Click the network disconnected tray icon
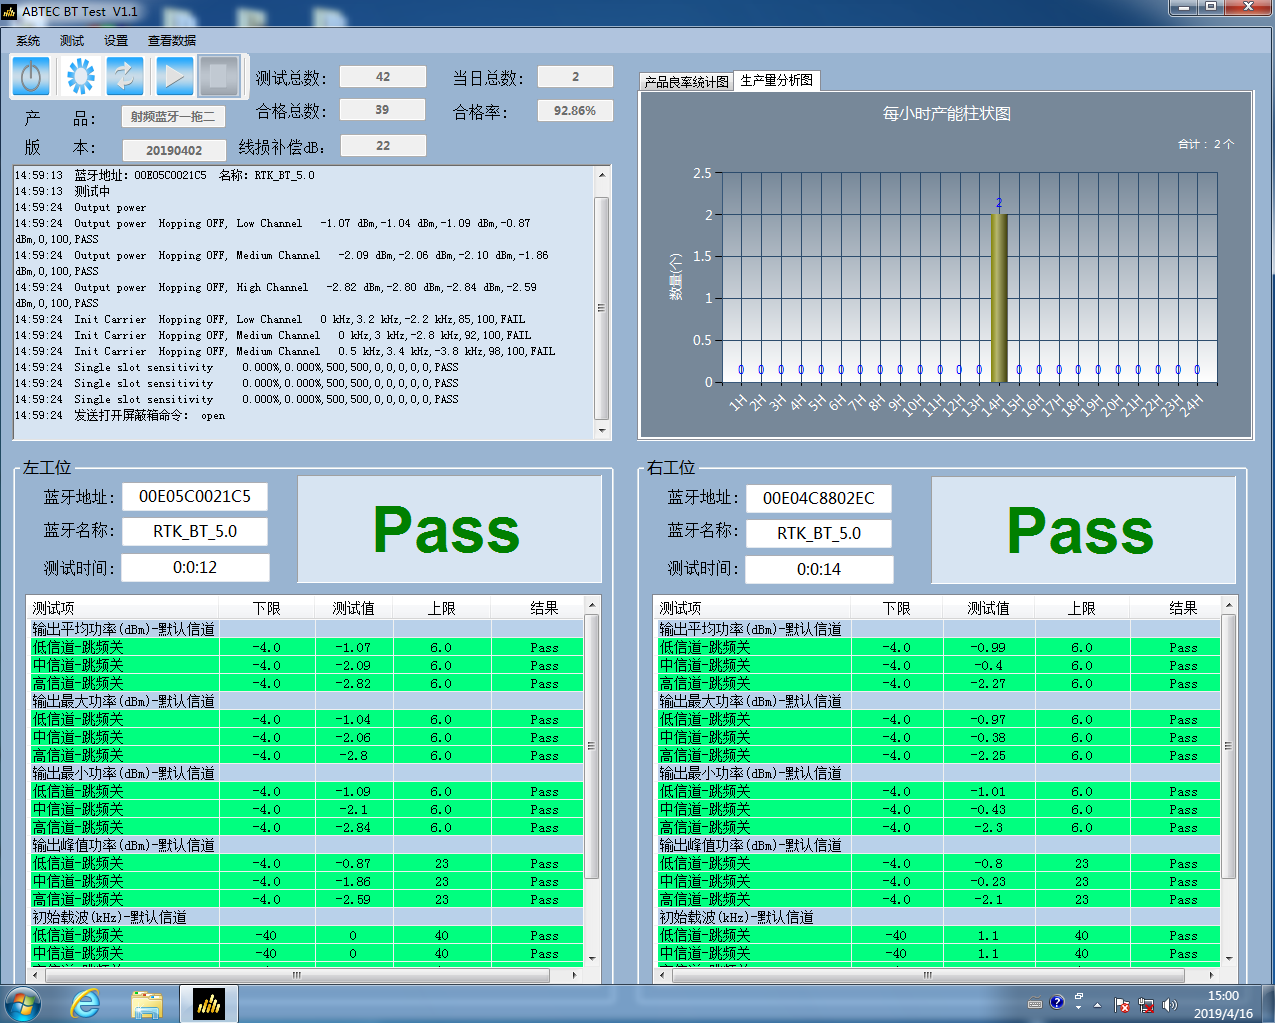This screenshot has width=1275, height=1023. click(1146, 1005)
